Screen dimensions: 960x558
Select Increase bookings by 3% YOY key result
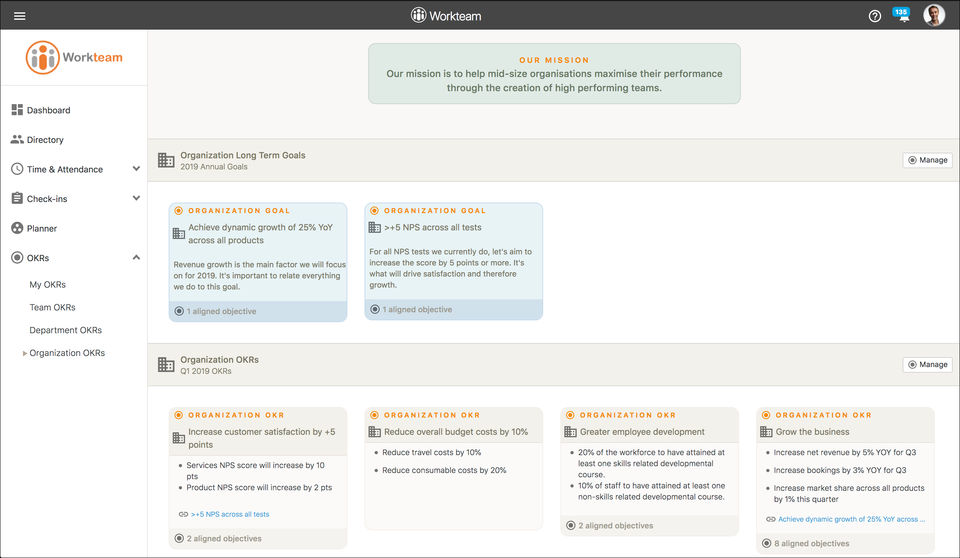tap(840, 470)
